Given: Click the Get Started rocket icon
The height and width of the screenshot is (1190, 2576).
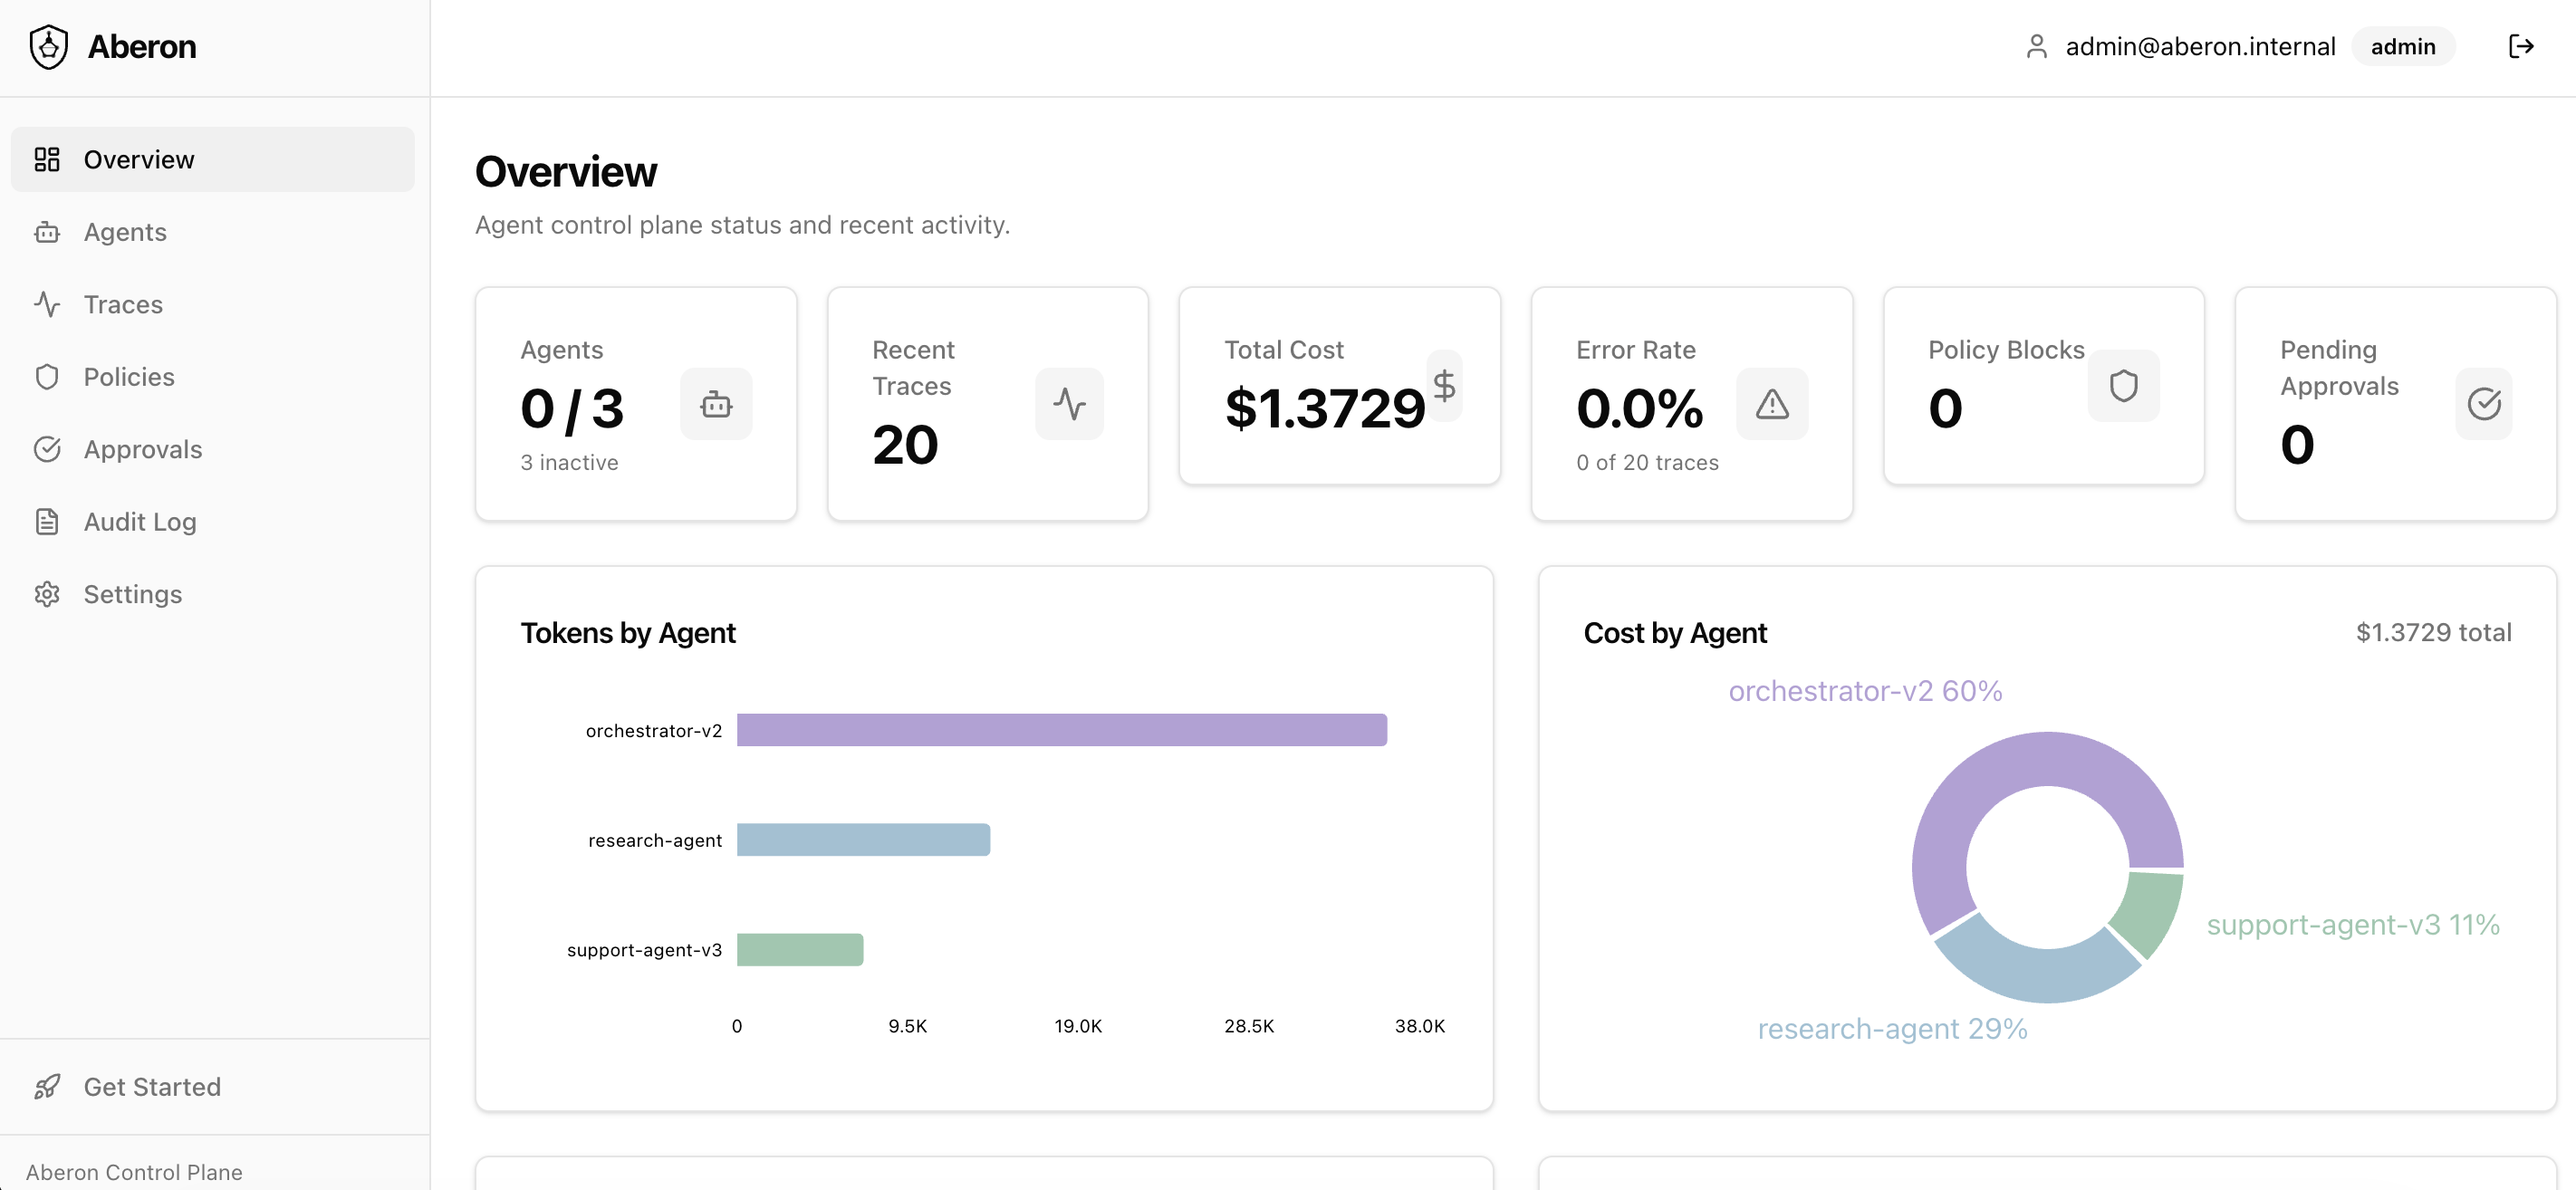Looking at the screenshot, I should [48, 1087].
